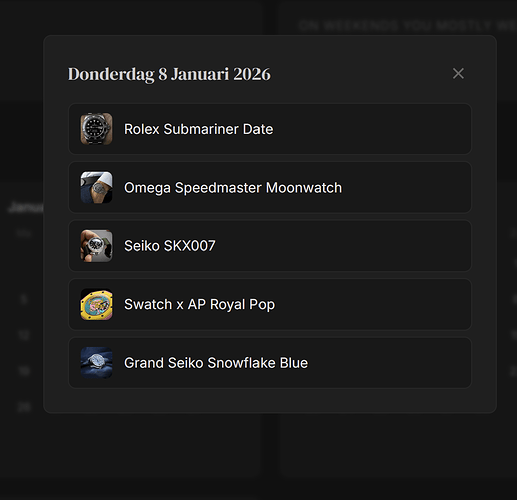The image size is (517, 500).
Task: View the Grand Seiko Snowflake thumbnail
Action: [96, 363]
